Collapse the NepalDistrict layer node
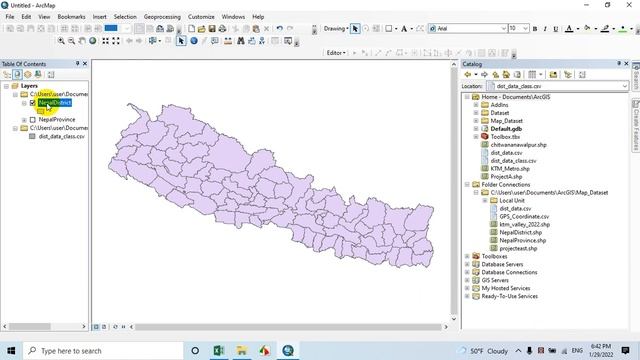Screen dimensions: 640x360 pos(24,103)
